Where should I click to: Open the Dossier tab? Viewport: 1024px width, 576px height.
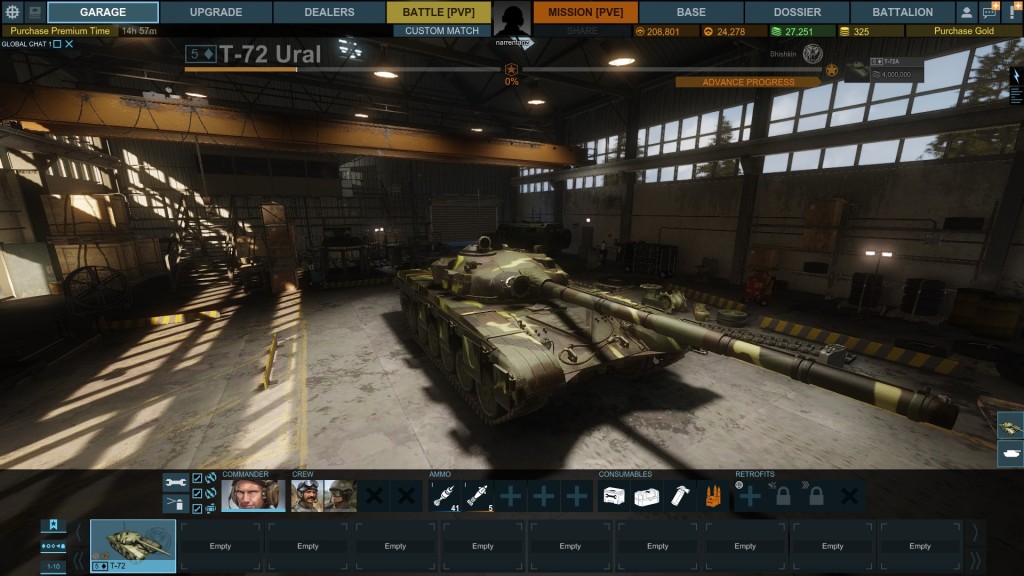tap(797, 12)
